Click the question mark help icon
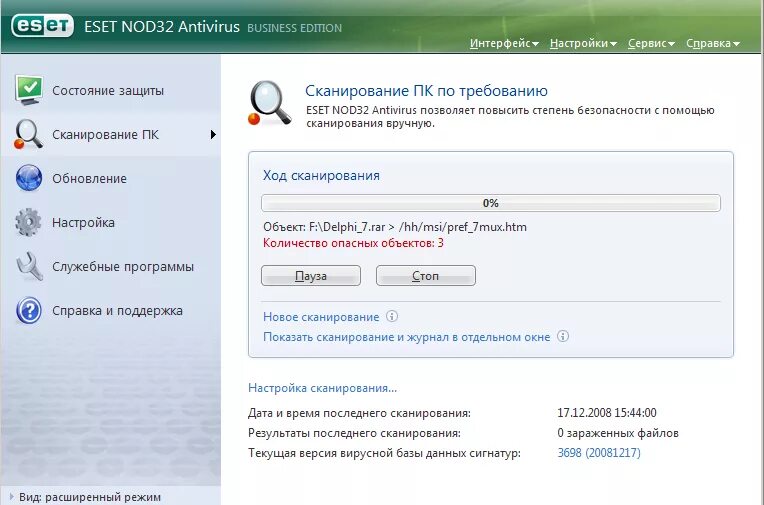This screenshot has height=505, width=764. click(x=28, y=311)
